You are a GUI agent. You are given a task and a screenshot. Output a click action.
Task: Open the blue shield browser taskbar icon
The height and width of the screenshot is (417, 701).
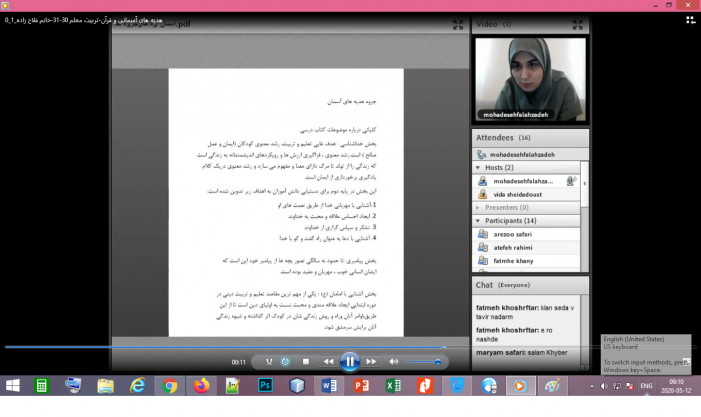pos(457,386)
